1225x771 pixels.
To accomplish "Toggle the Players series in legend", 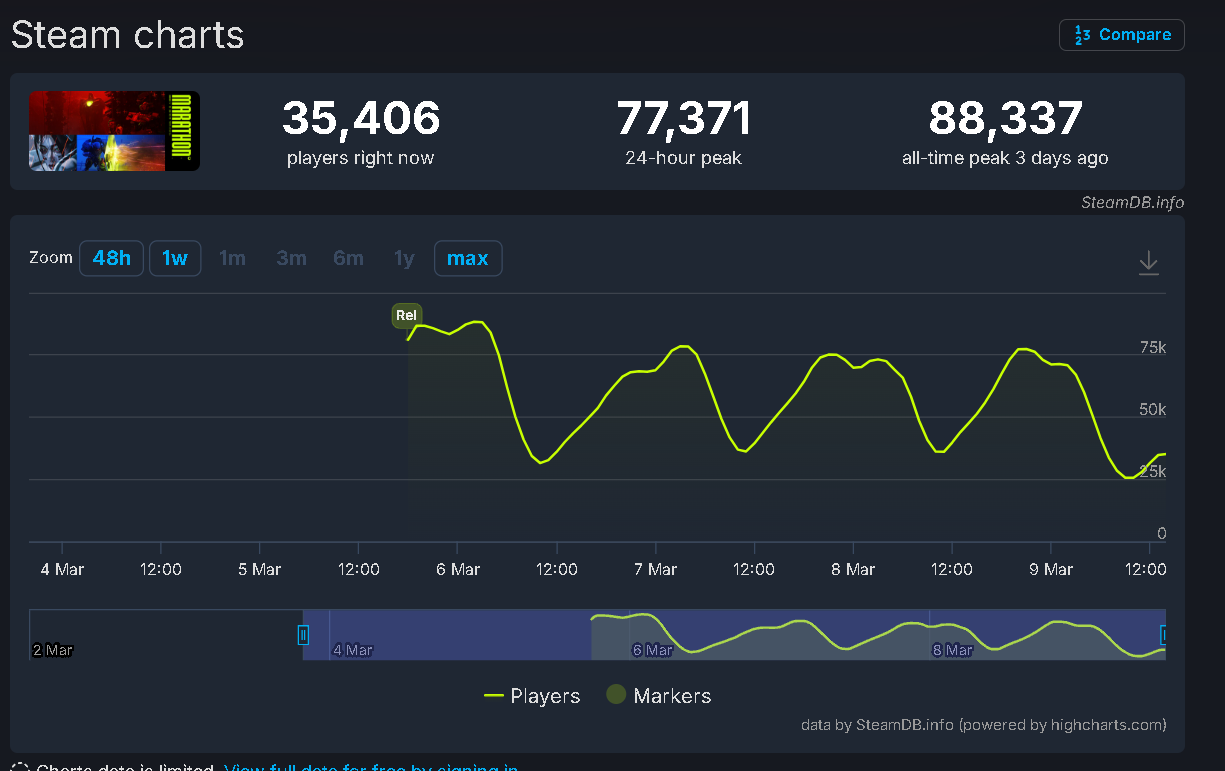I will (532, 696).
